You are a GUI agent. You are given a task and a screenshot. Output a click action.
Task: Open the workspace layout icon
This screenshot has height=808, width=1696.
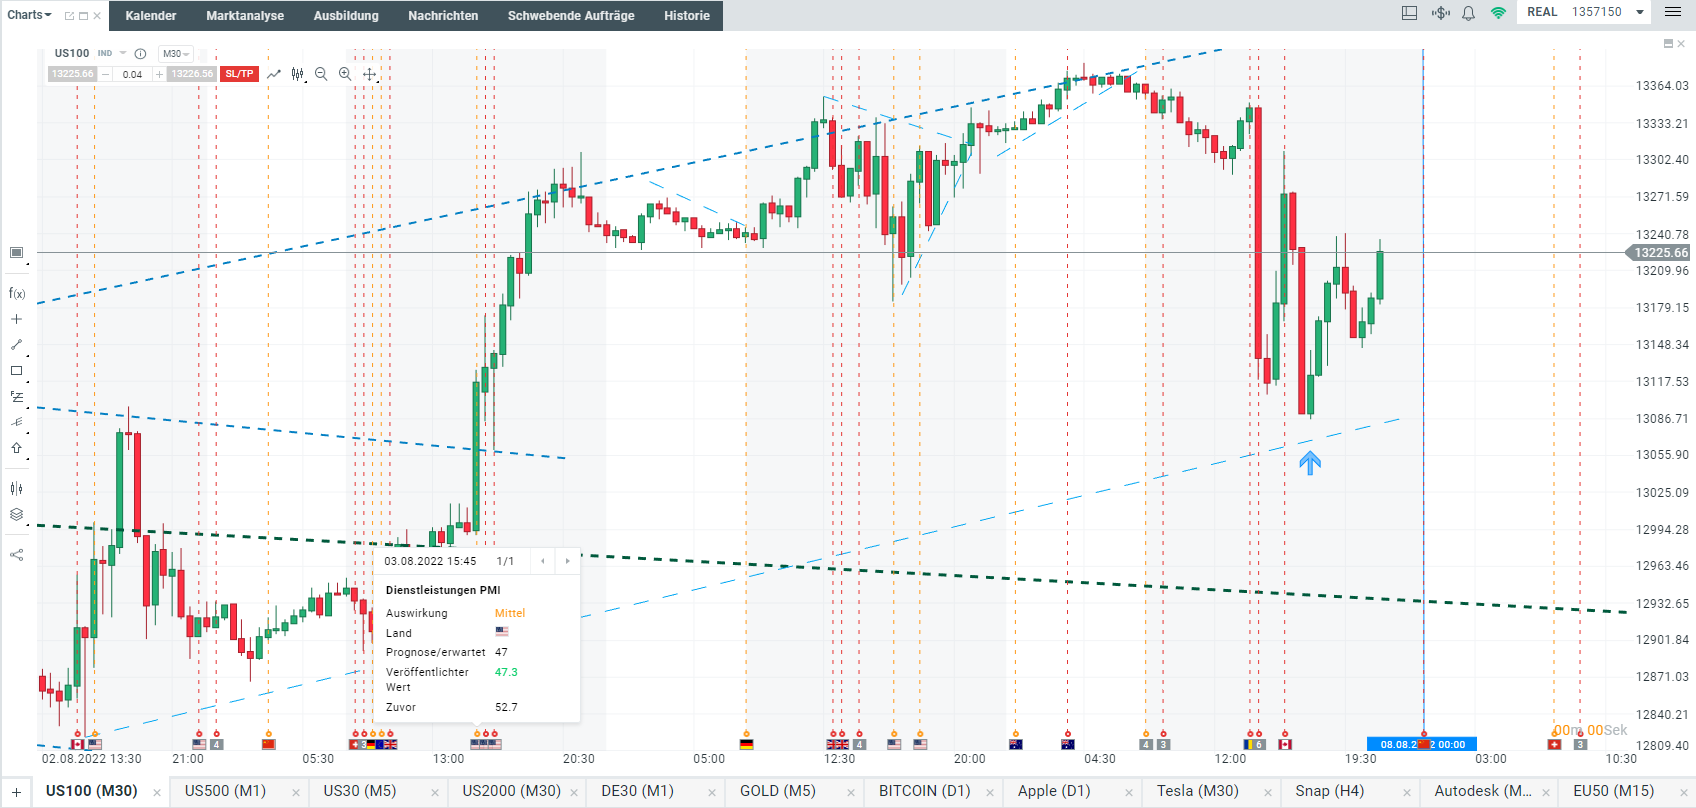tap(1410, 13)
